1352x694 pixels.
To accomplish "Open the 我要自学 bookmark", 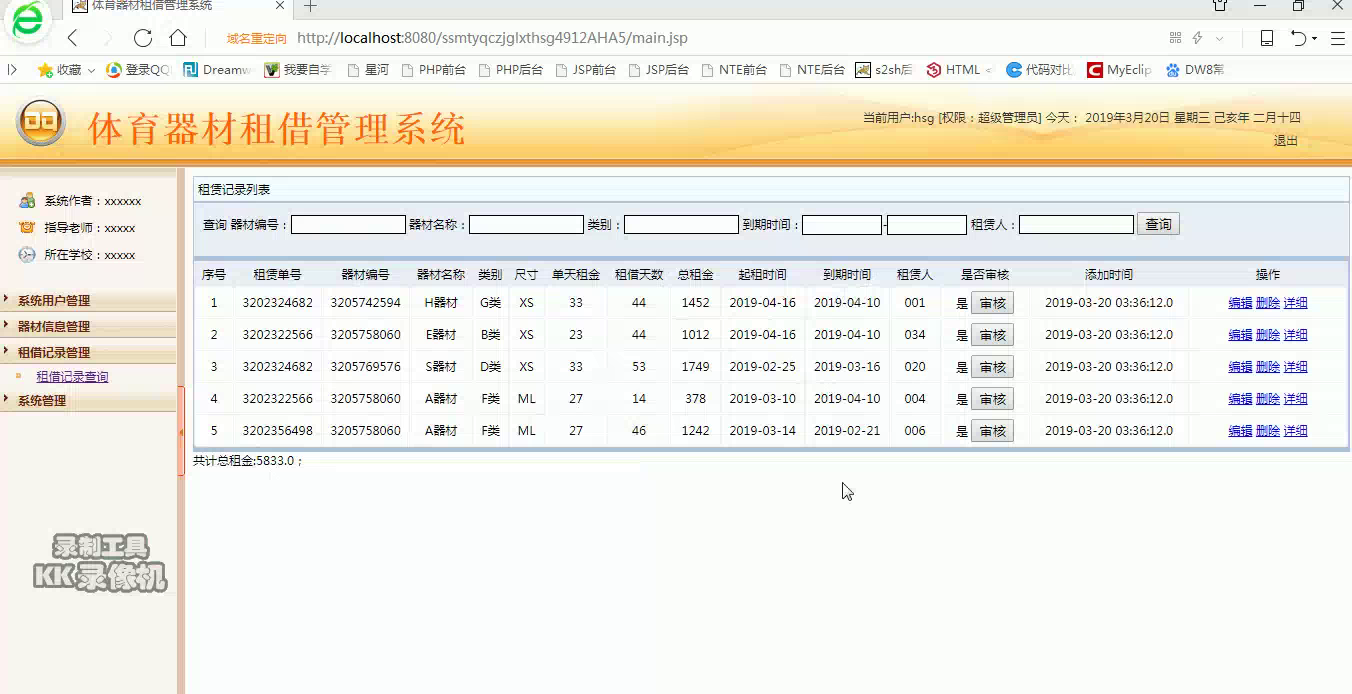I will click(x=298, y=70).
